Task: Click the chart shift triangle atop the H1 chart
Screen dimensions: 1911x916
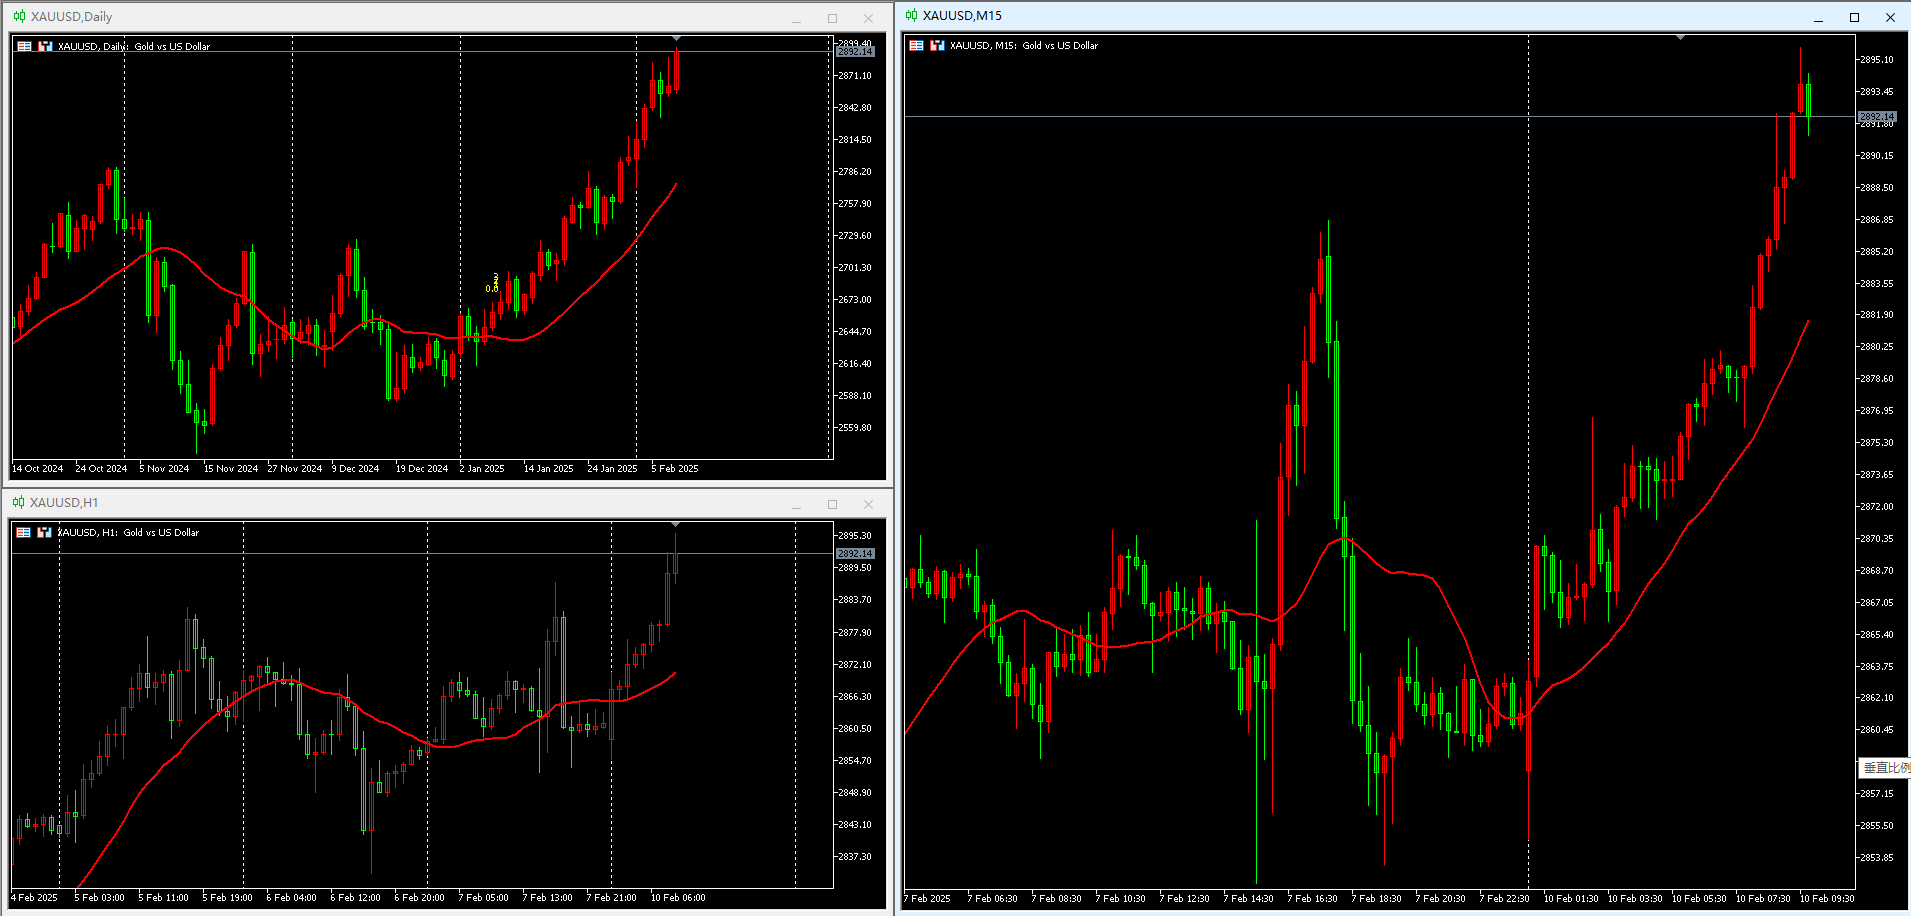Action: tap(676, 524)
